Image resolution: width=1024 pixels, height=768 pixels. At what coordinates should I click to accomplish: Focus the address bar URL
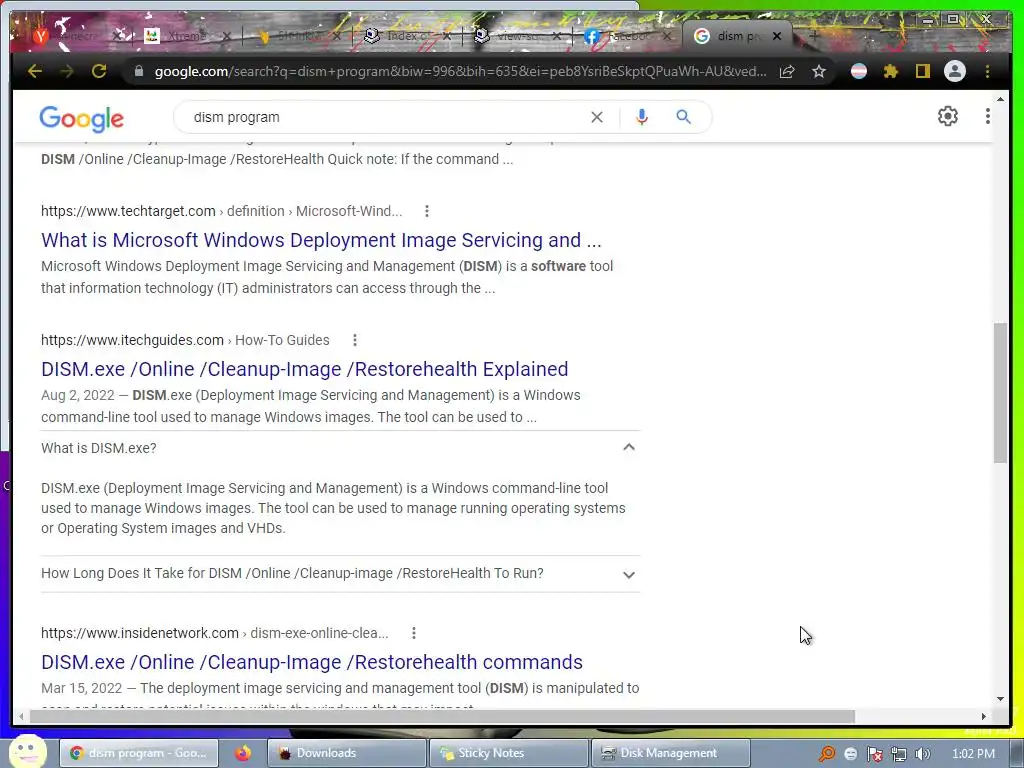click(x=460, y=71)
